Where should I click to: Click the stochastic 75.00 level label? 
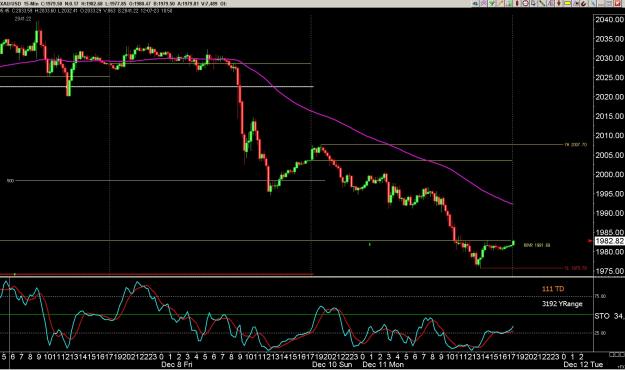point(600,296)
